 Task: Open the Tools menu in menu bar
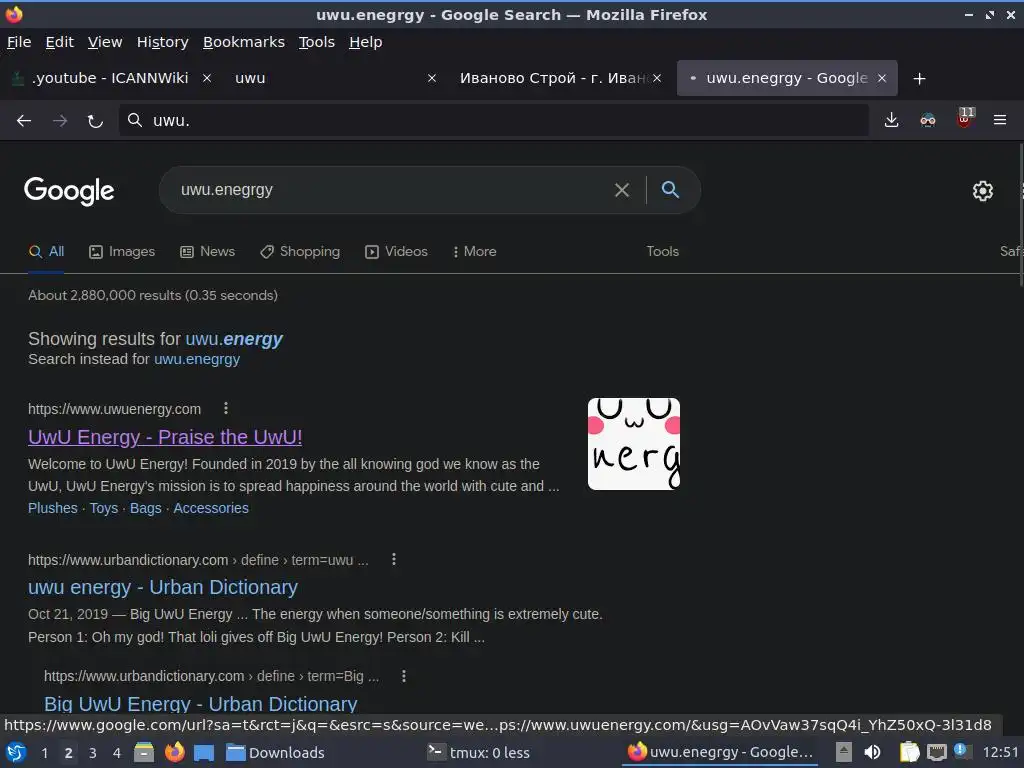[x=317, y=42]
